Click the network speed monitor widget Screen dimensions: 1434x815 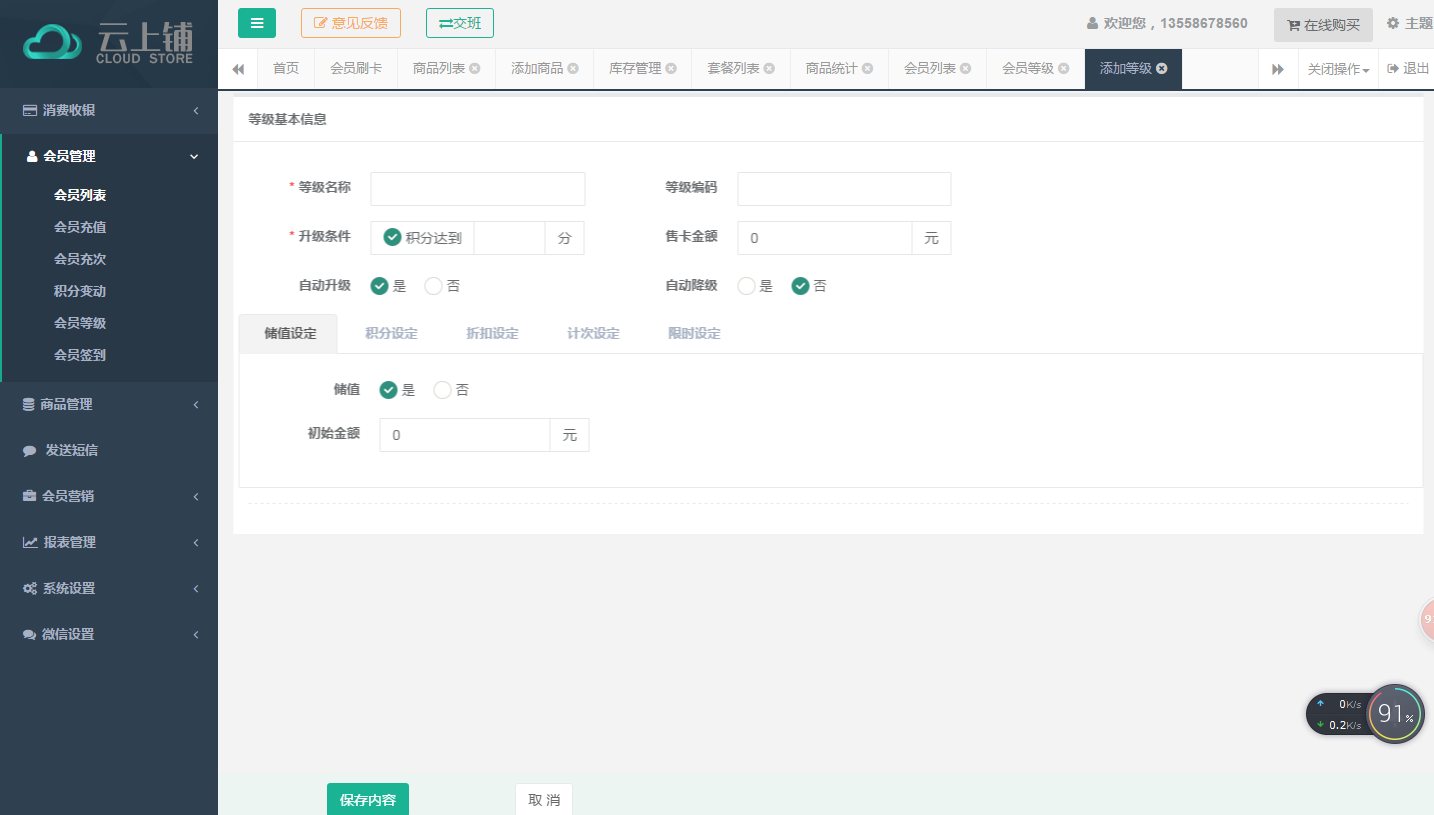[x=1340, y=714]
